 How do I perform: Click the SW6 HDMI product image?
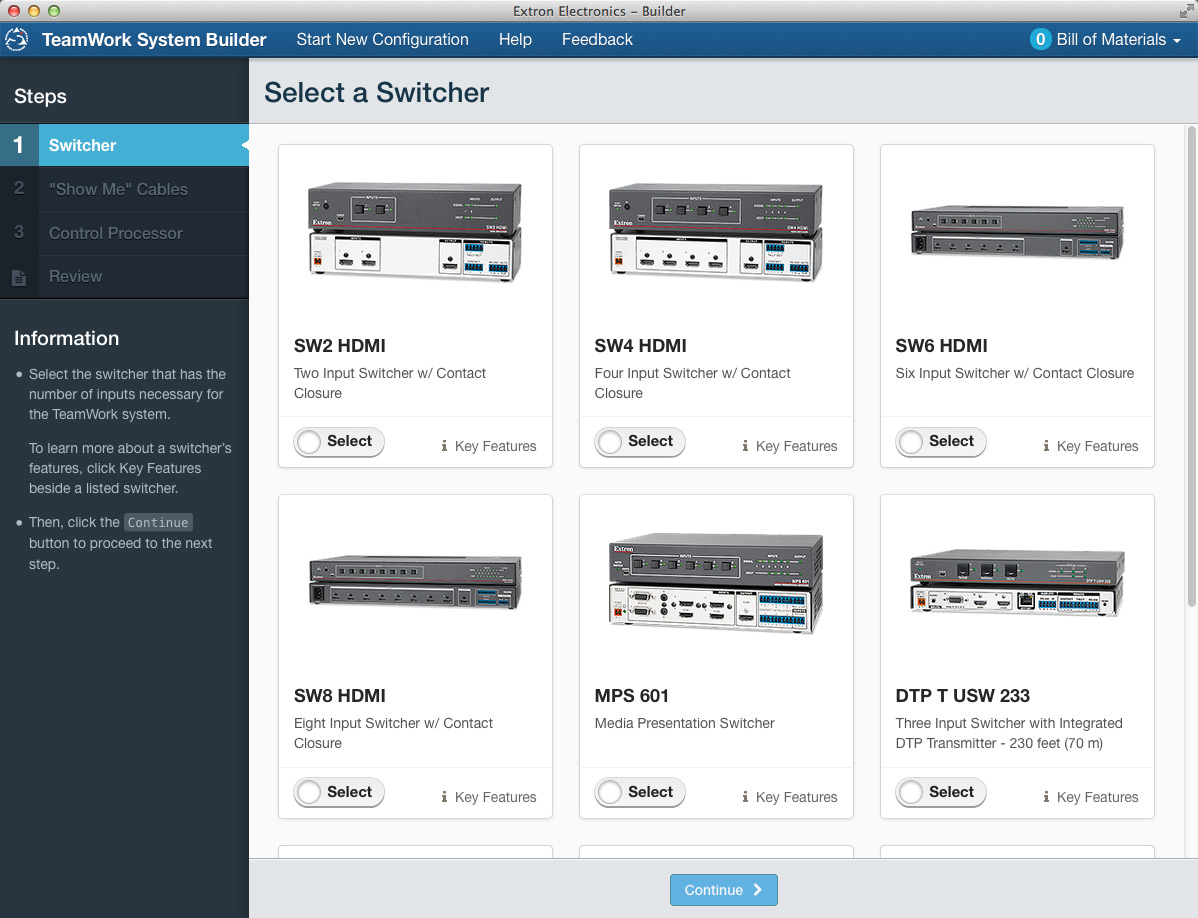pos(1017,232)
